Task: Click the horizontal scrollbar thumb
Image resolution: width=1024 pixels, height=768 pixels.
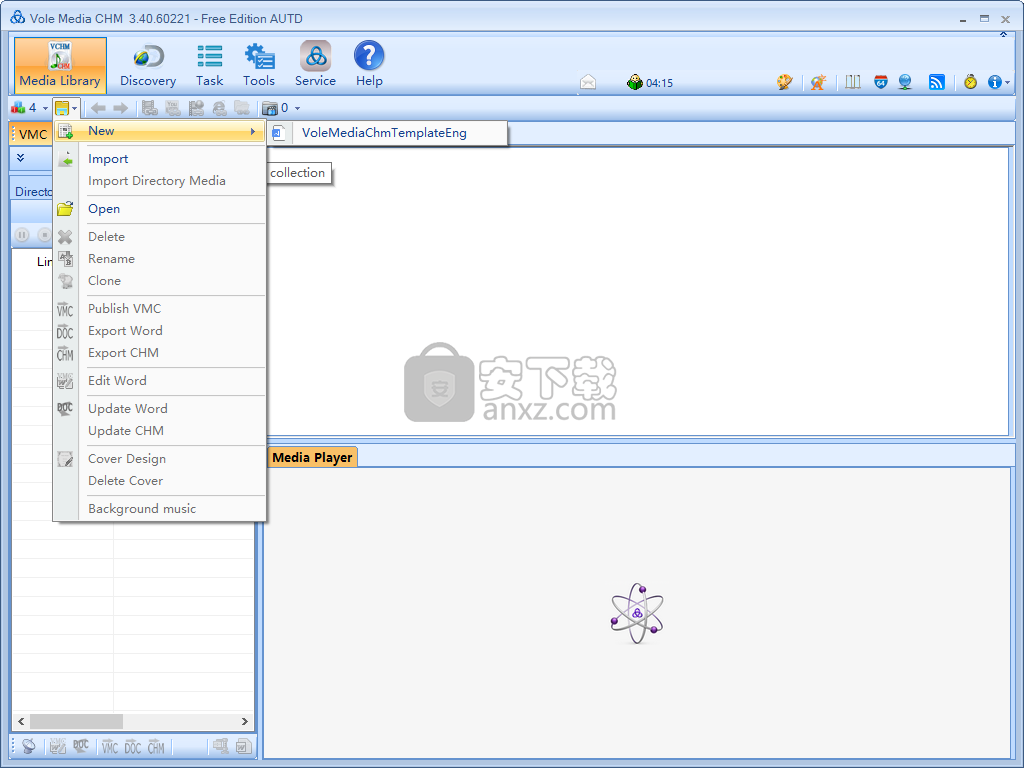Action: [x=76, y=722]
